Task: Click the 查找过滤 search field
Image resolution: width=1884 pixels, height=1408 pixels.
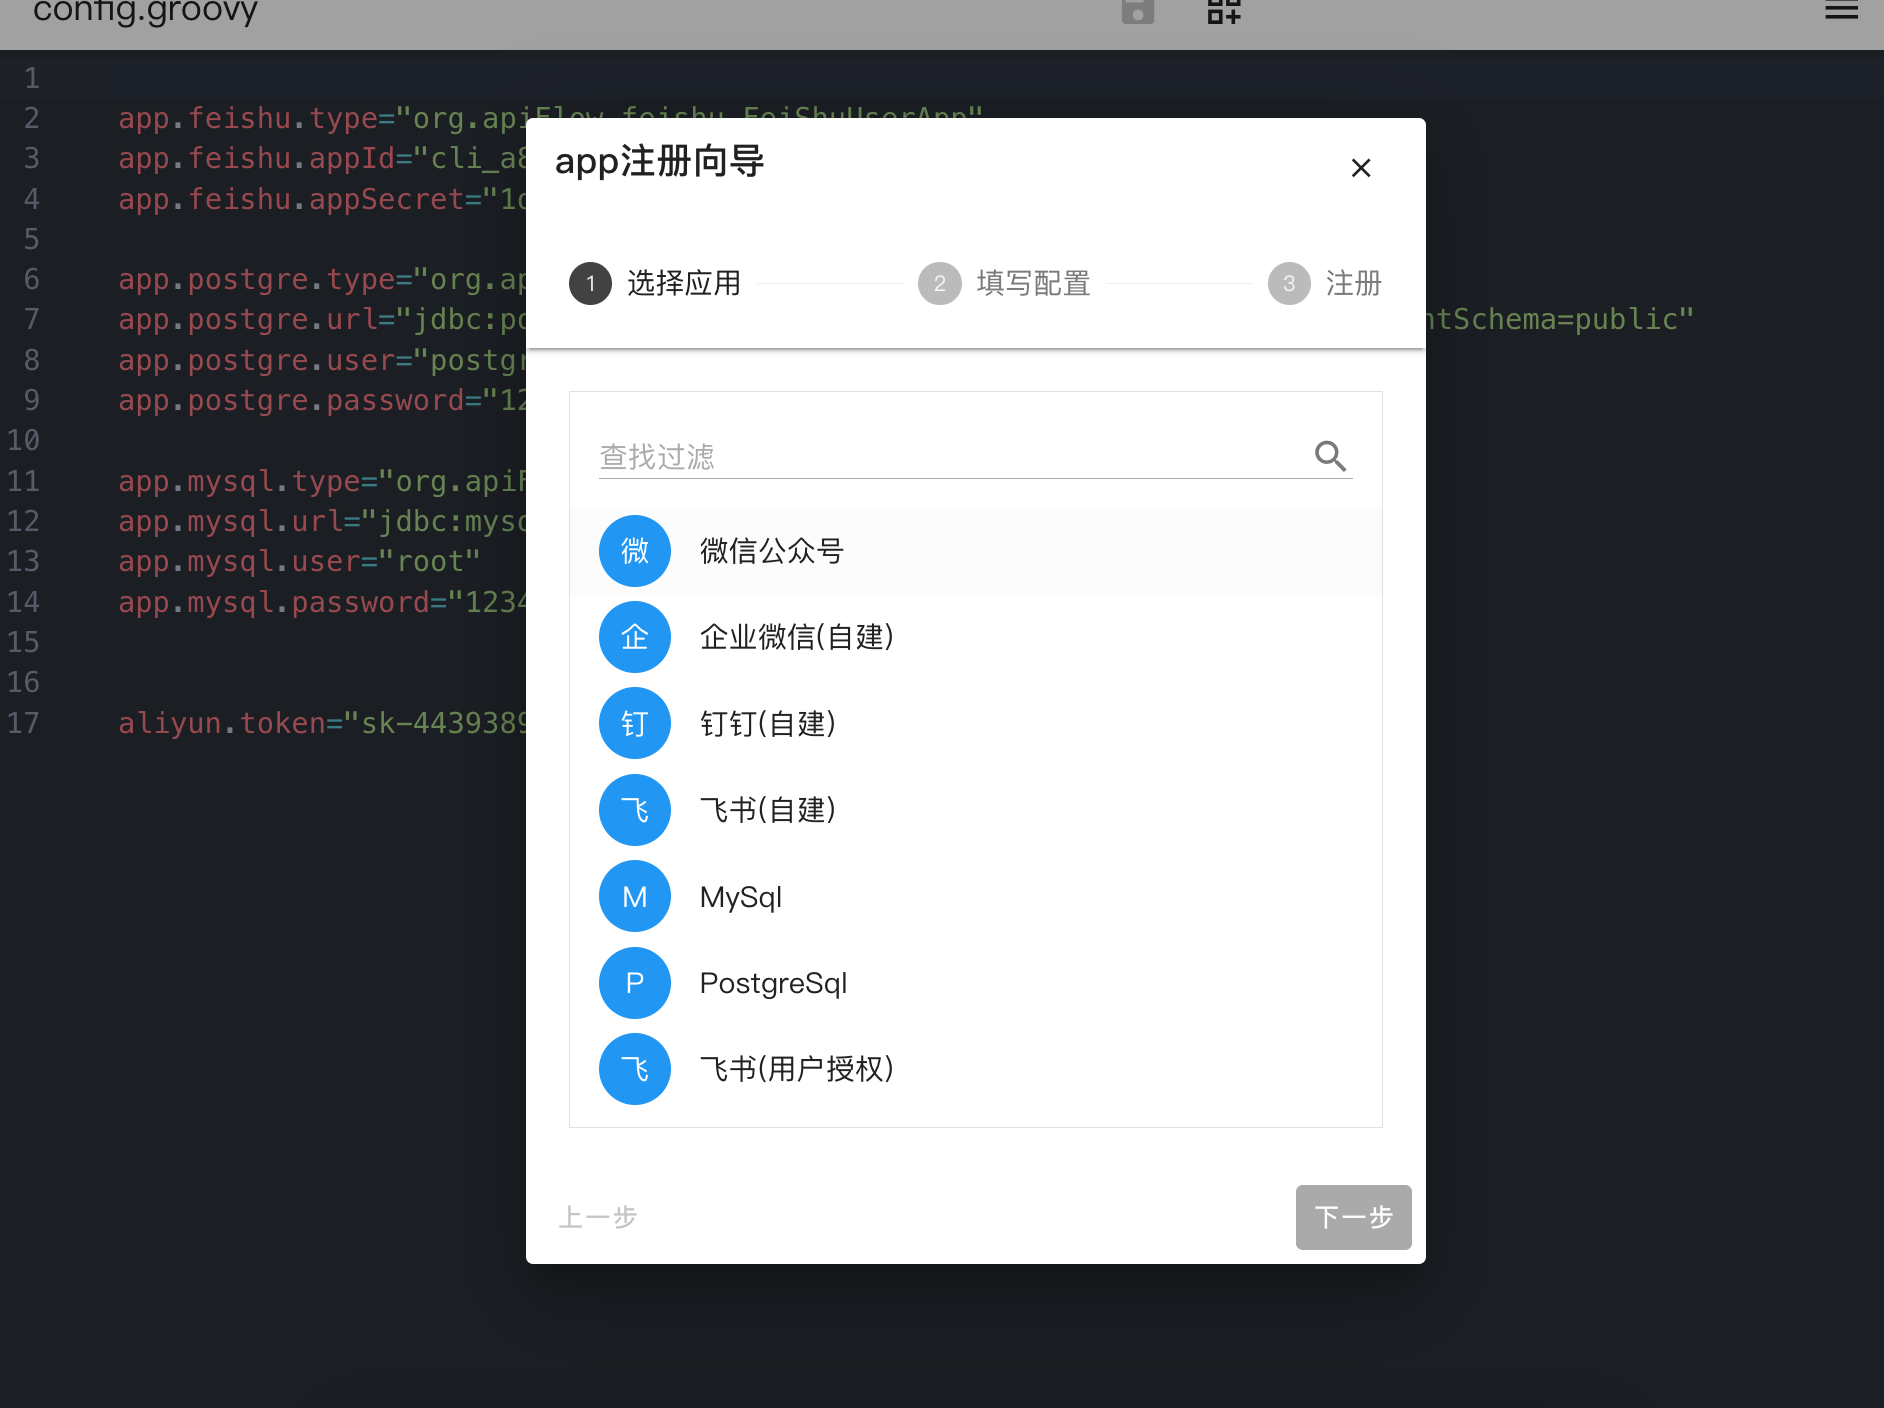Action: 950,457
